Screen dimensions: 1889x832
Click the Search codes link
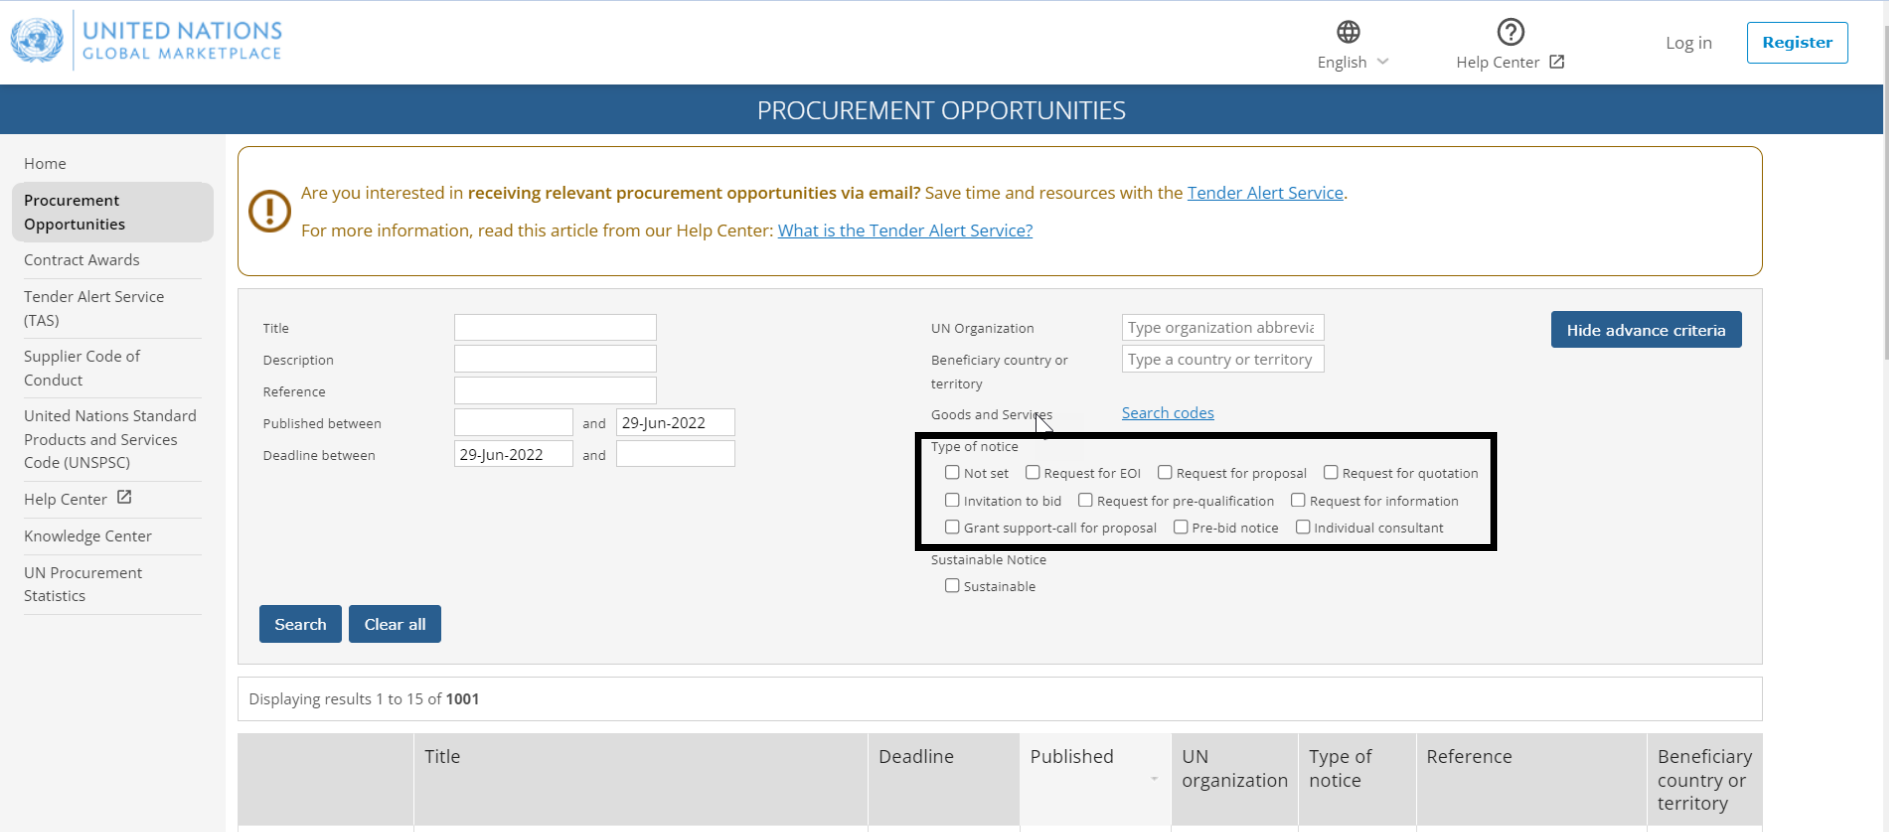click(x=1167, y=413)
